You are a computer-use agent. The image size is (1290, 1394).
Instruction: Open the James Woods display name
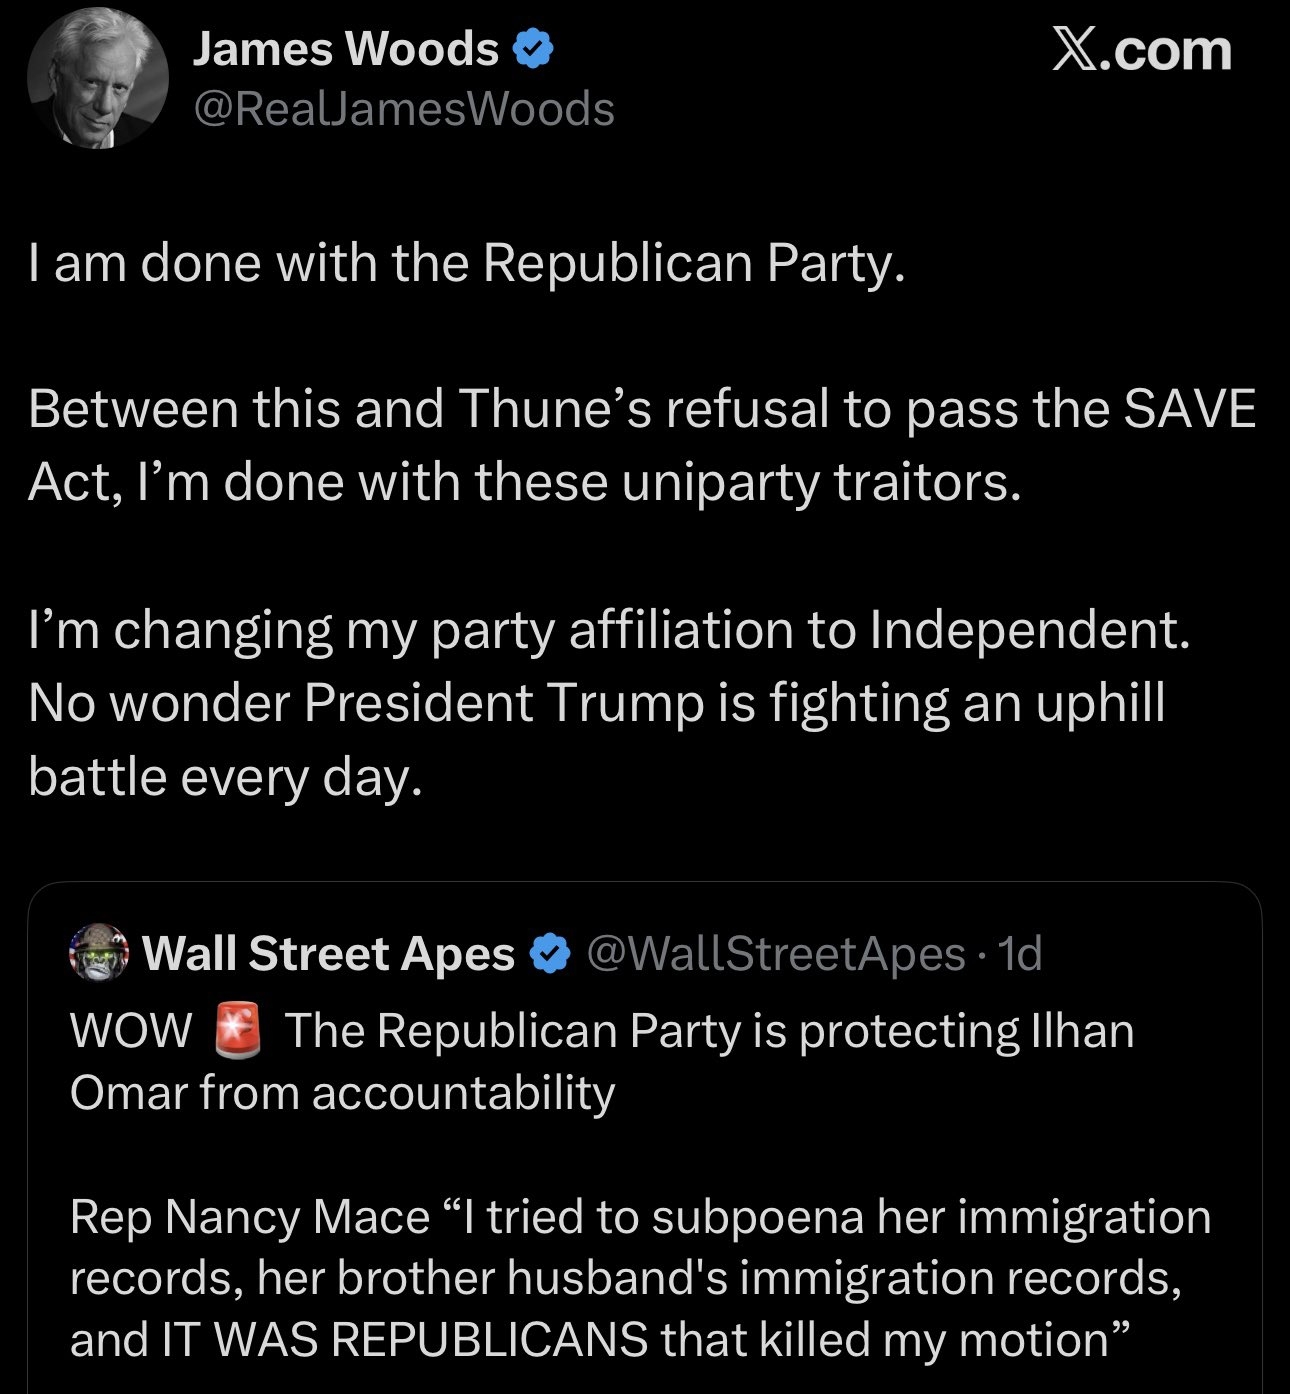(345, 49)
